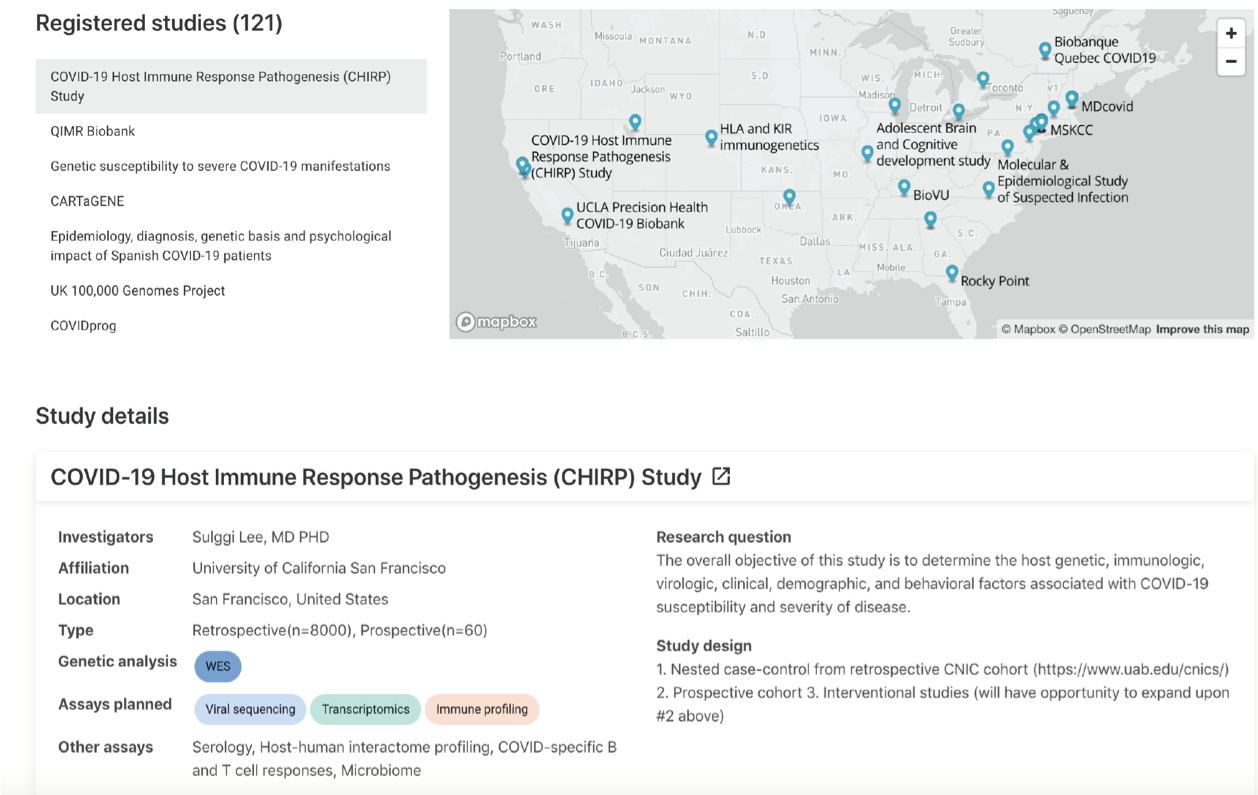Image resolution: width=1258 pixels, height=795 pixels.
Task: Open the Improve this map link
Action: coord(1202,329)
